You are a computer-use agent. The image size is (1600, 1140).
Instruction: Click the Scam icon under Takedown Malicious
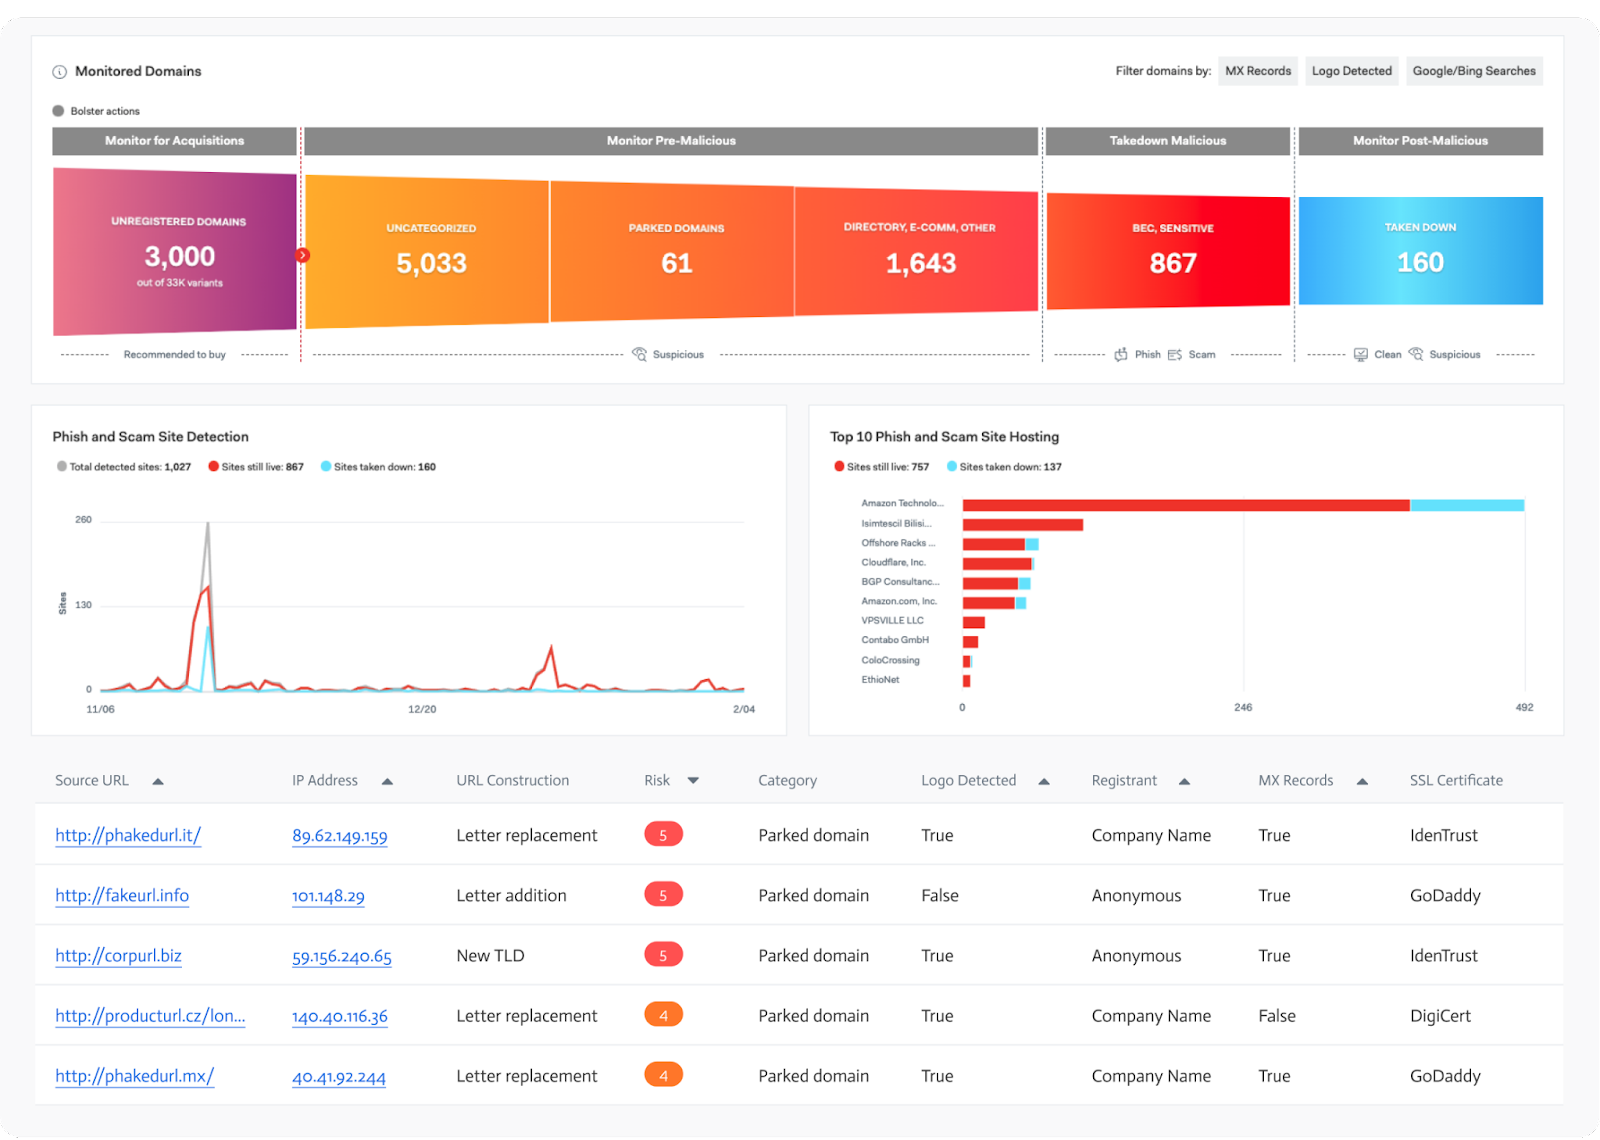[x=1175, y=354]
